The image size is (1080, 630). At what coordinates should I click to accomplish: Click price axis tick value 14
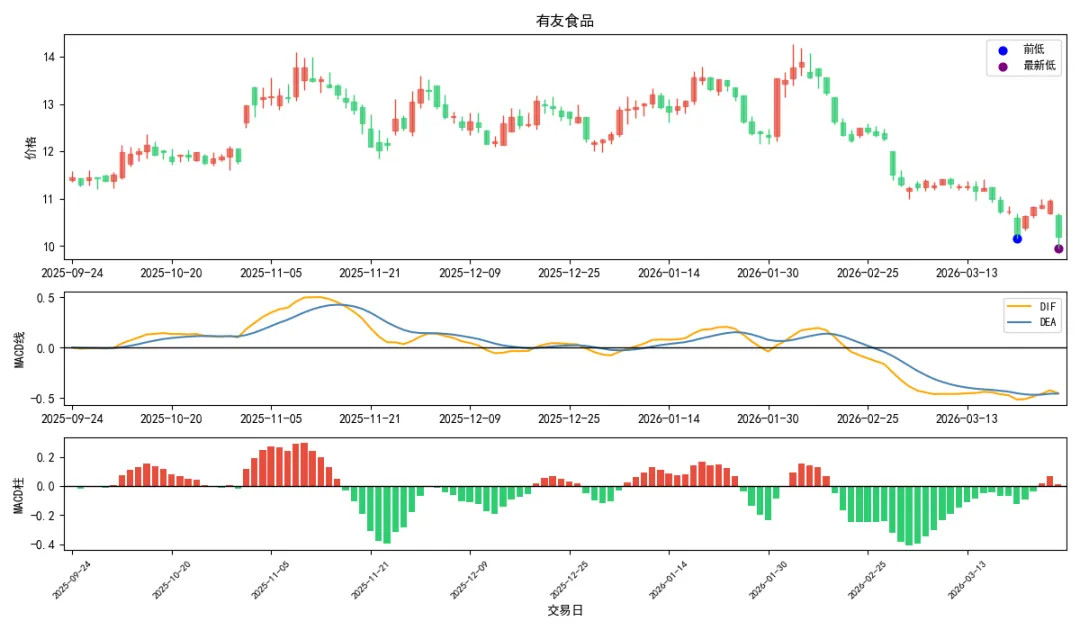pos(49,57)
